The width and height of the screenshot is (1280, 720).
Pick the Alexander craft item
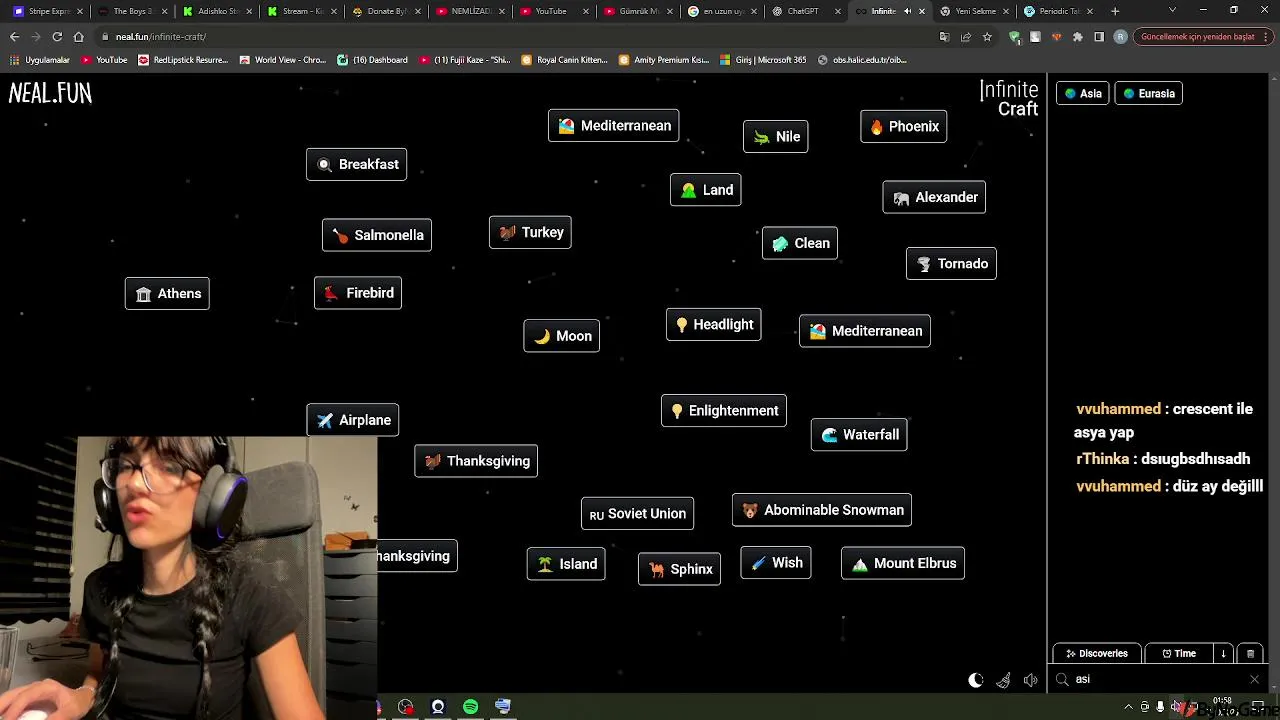(x=934, y=197)
